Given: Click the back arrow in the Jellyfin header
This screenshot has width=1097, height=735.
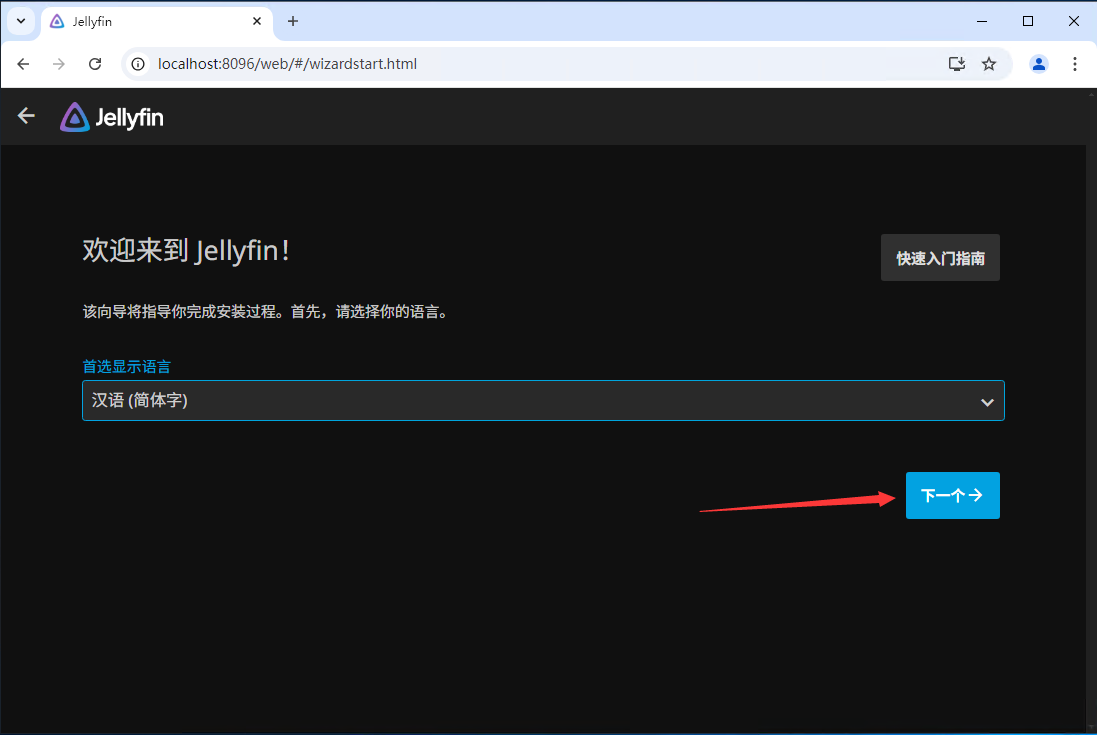Looking at the screenshot, I should (25, 115).
